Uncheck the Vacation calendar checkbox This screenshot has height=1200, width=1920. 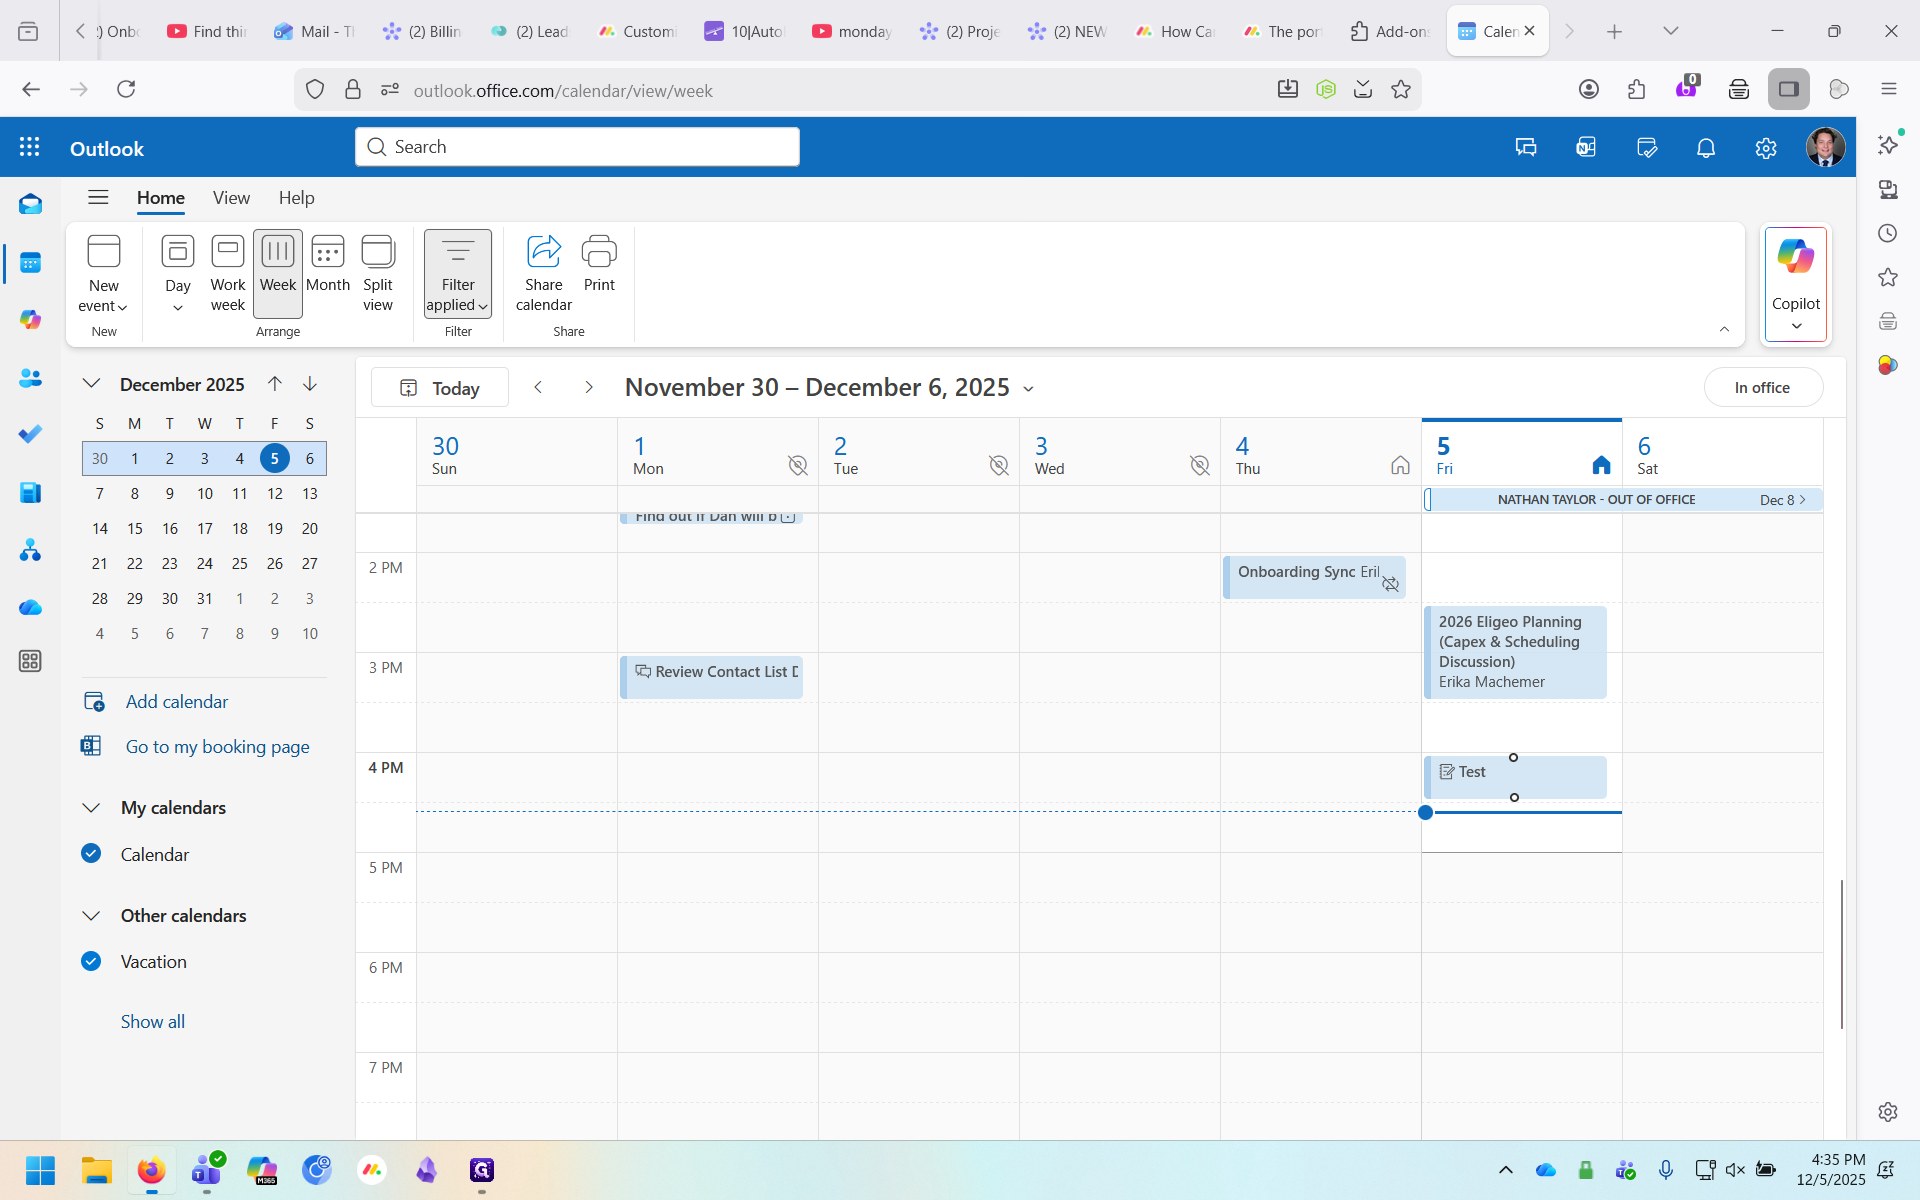91,961
